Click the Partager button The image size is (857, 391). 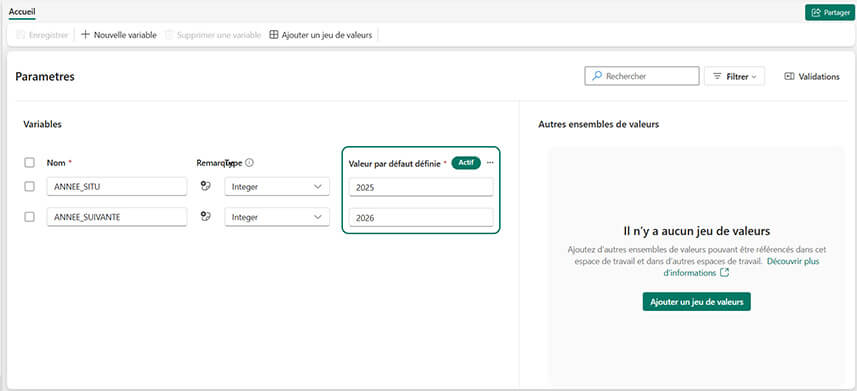point(830,13)
